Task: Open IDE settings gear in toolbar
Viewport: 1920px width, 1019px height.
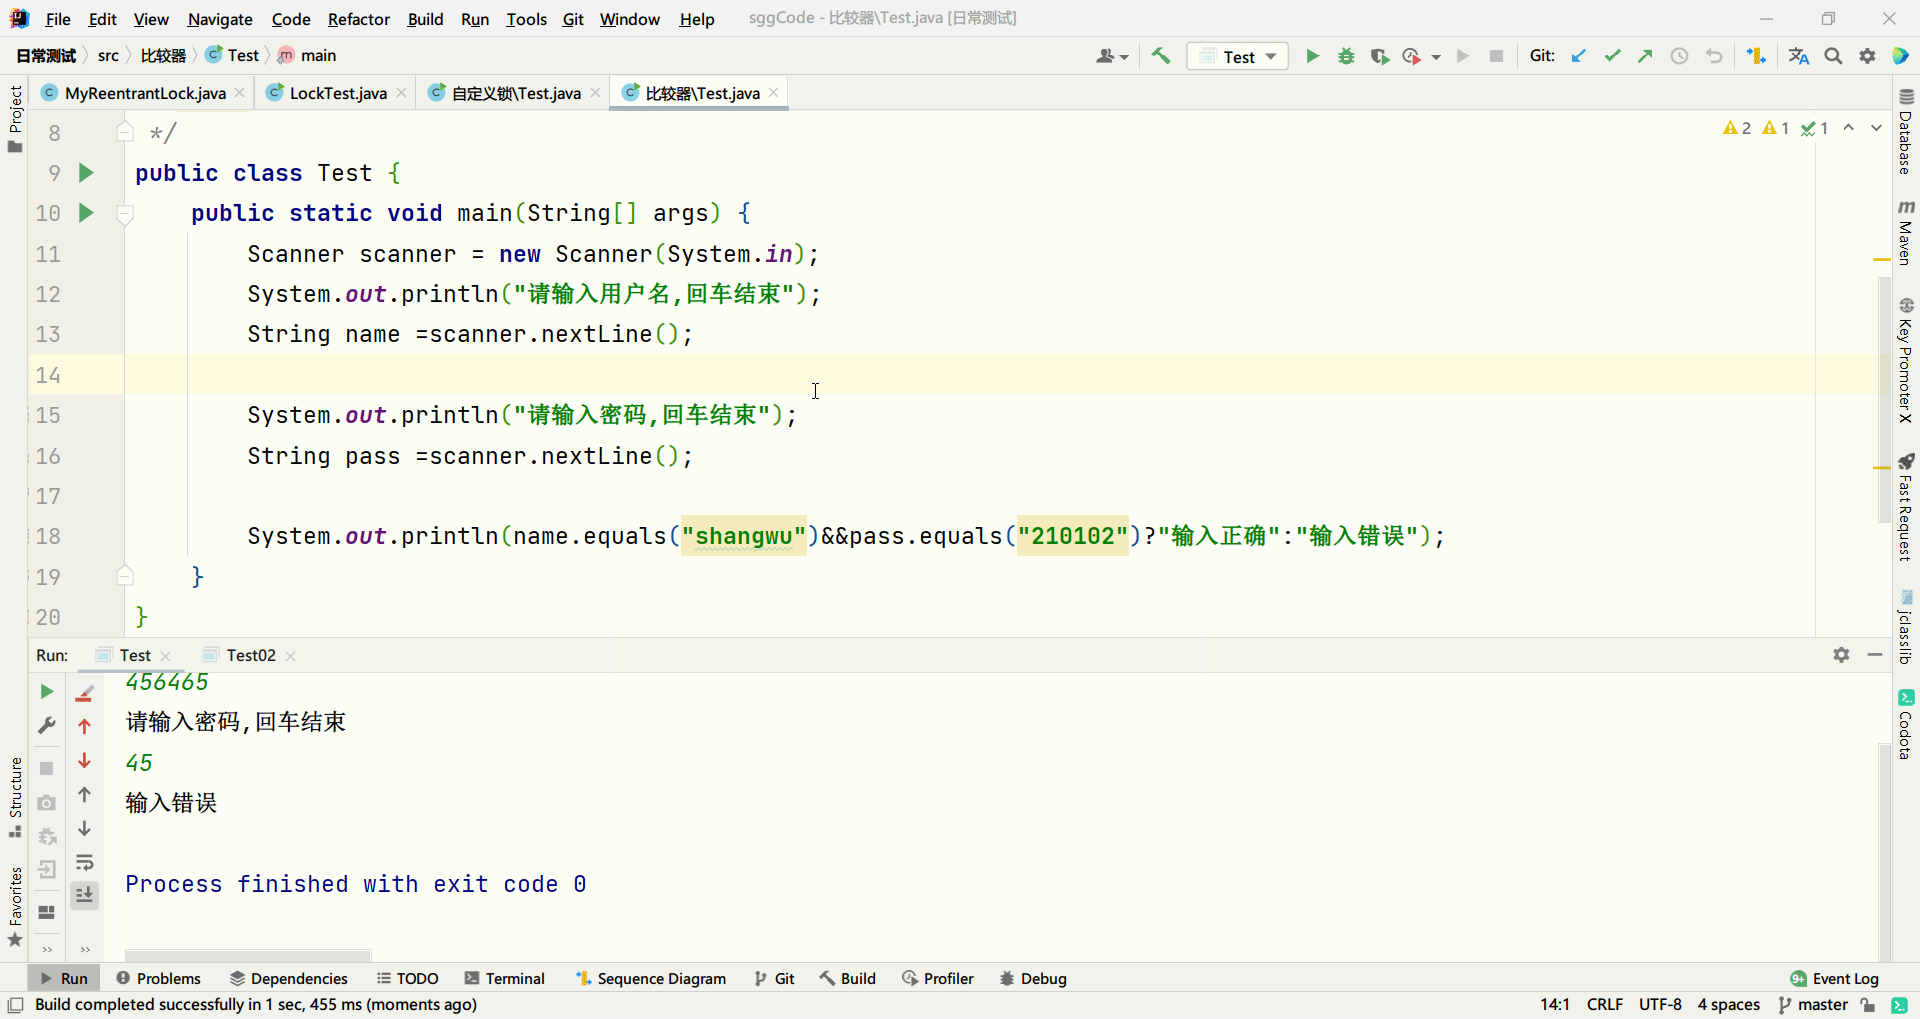Action: pos(1867,56)
